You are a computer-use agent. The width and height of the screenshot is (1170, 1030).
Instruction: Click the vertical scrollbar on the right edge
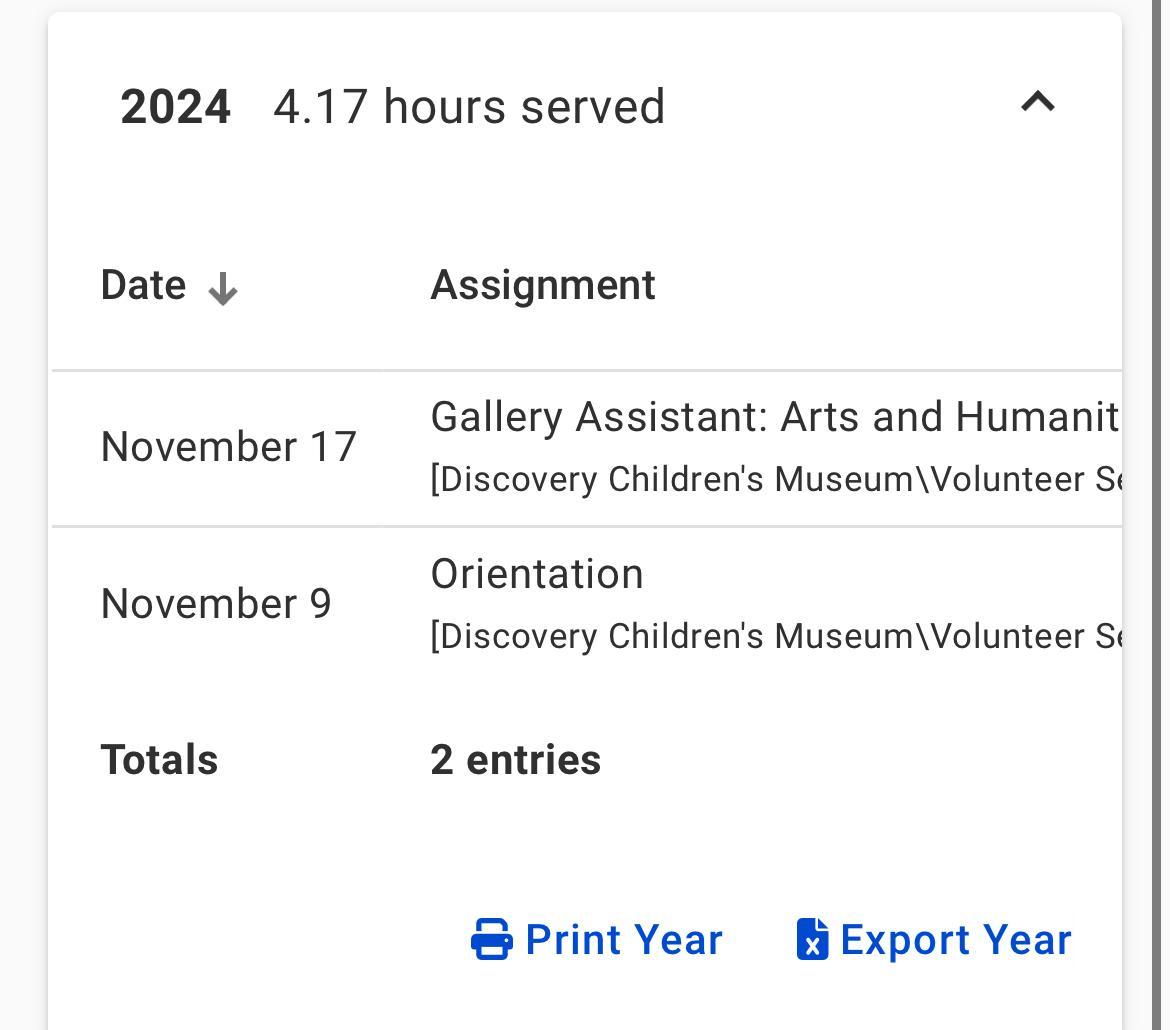pos(1161,500)
